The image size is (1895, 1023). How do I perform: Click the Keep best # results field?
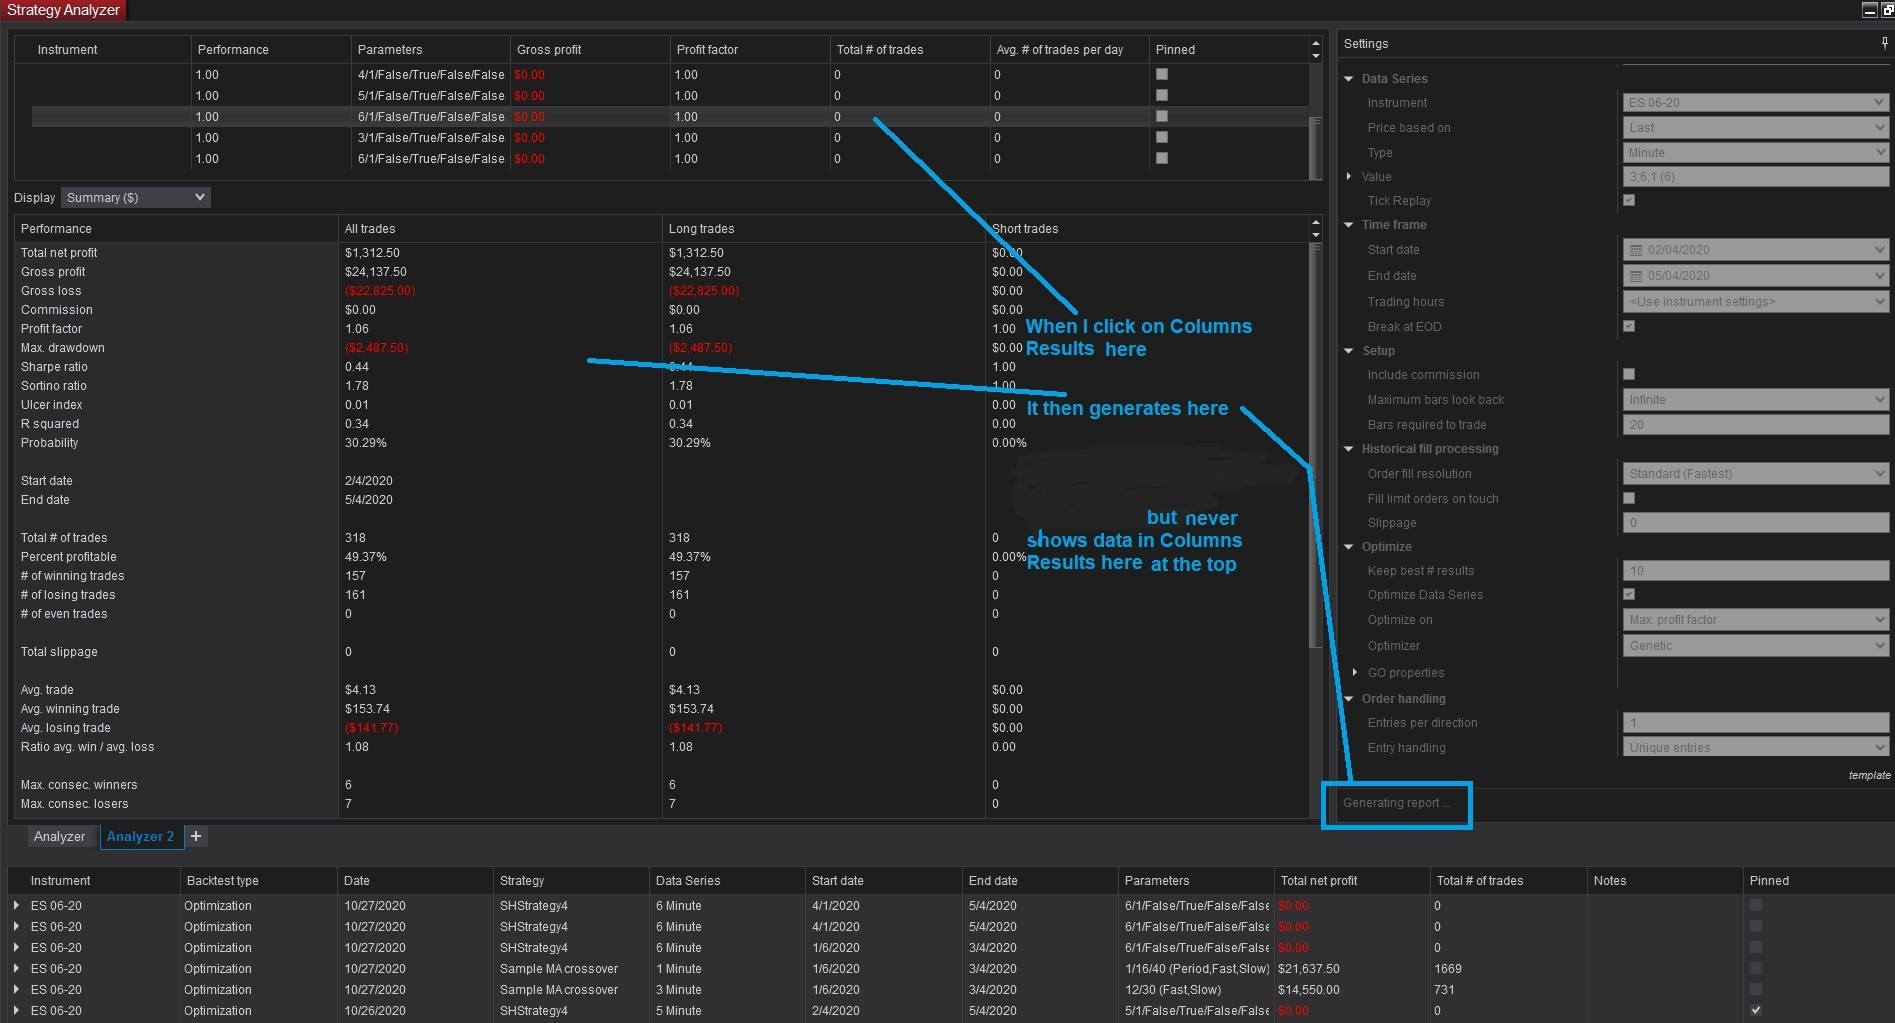tap(1756, 571)
